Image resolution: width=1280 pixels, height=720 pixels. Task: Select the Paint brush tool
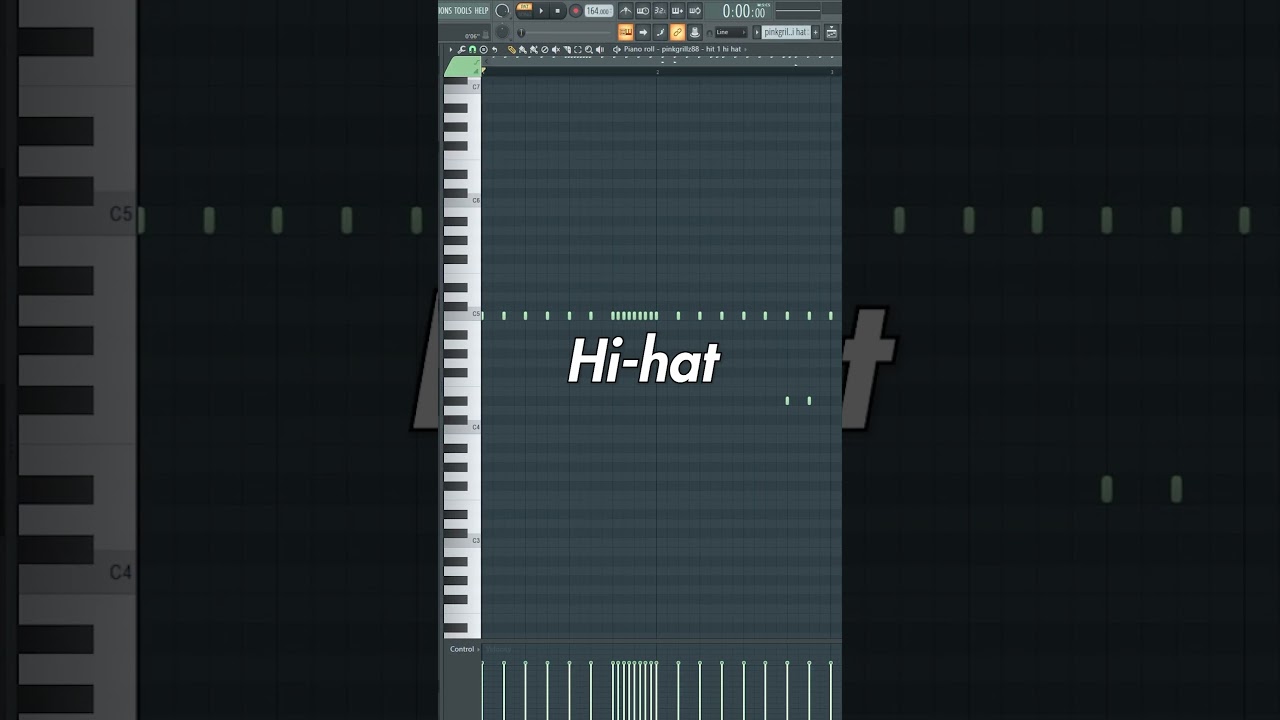(x=523, y=50)
